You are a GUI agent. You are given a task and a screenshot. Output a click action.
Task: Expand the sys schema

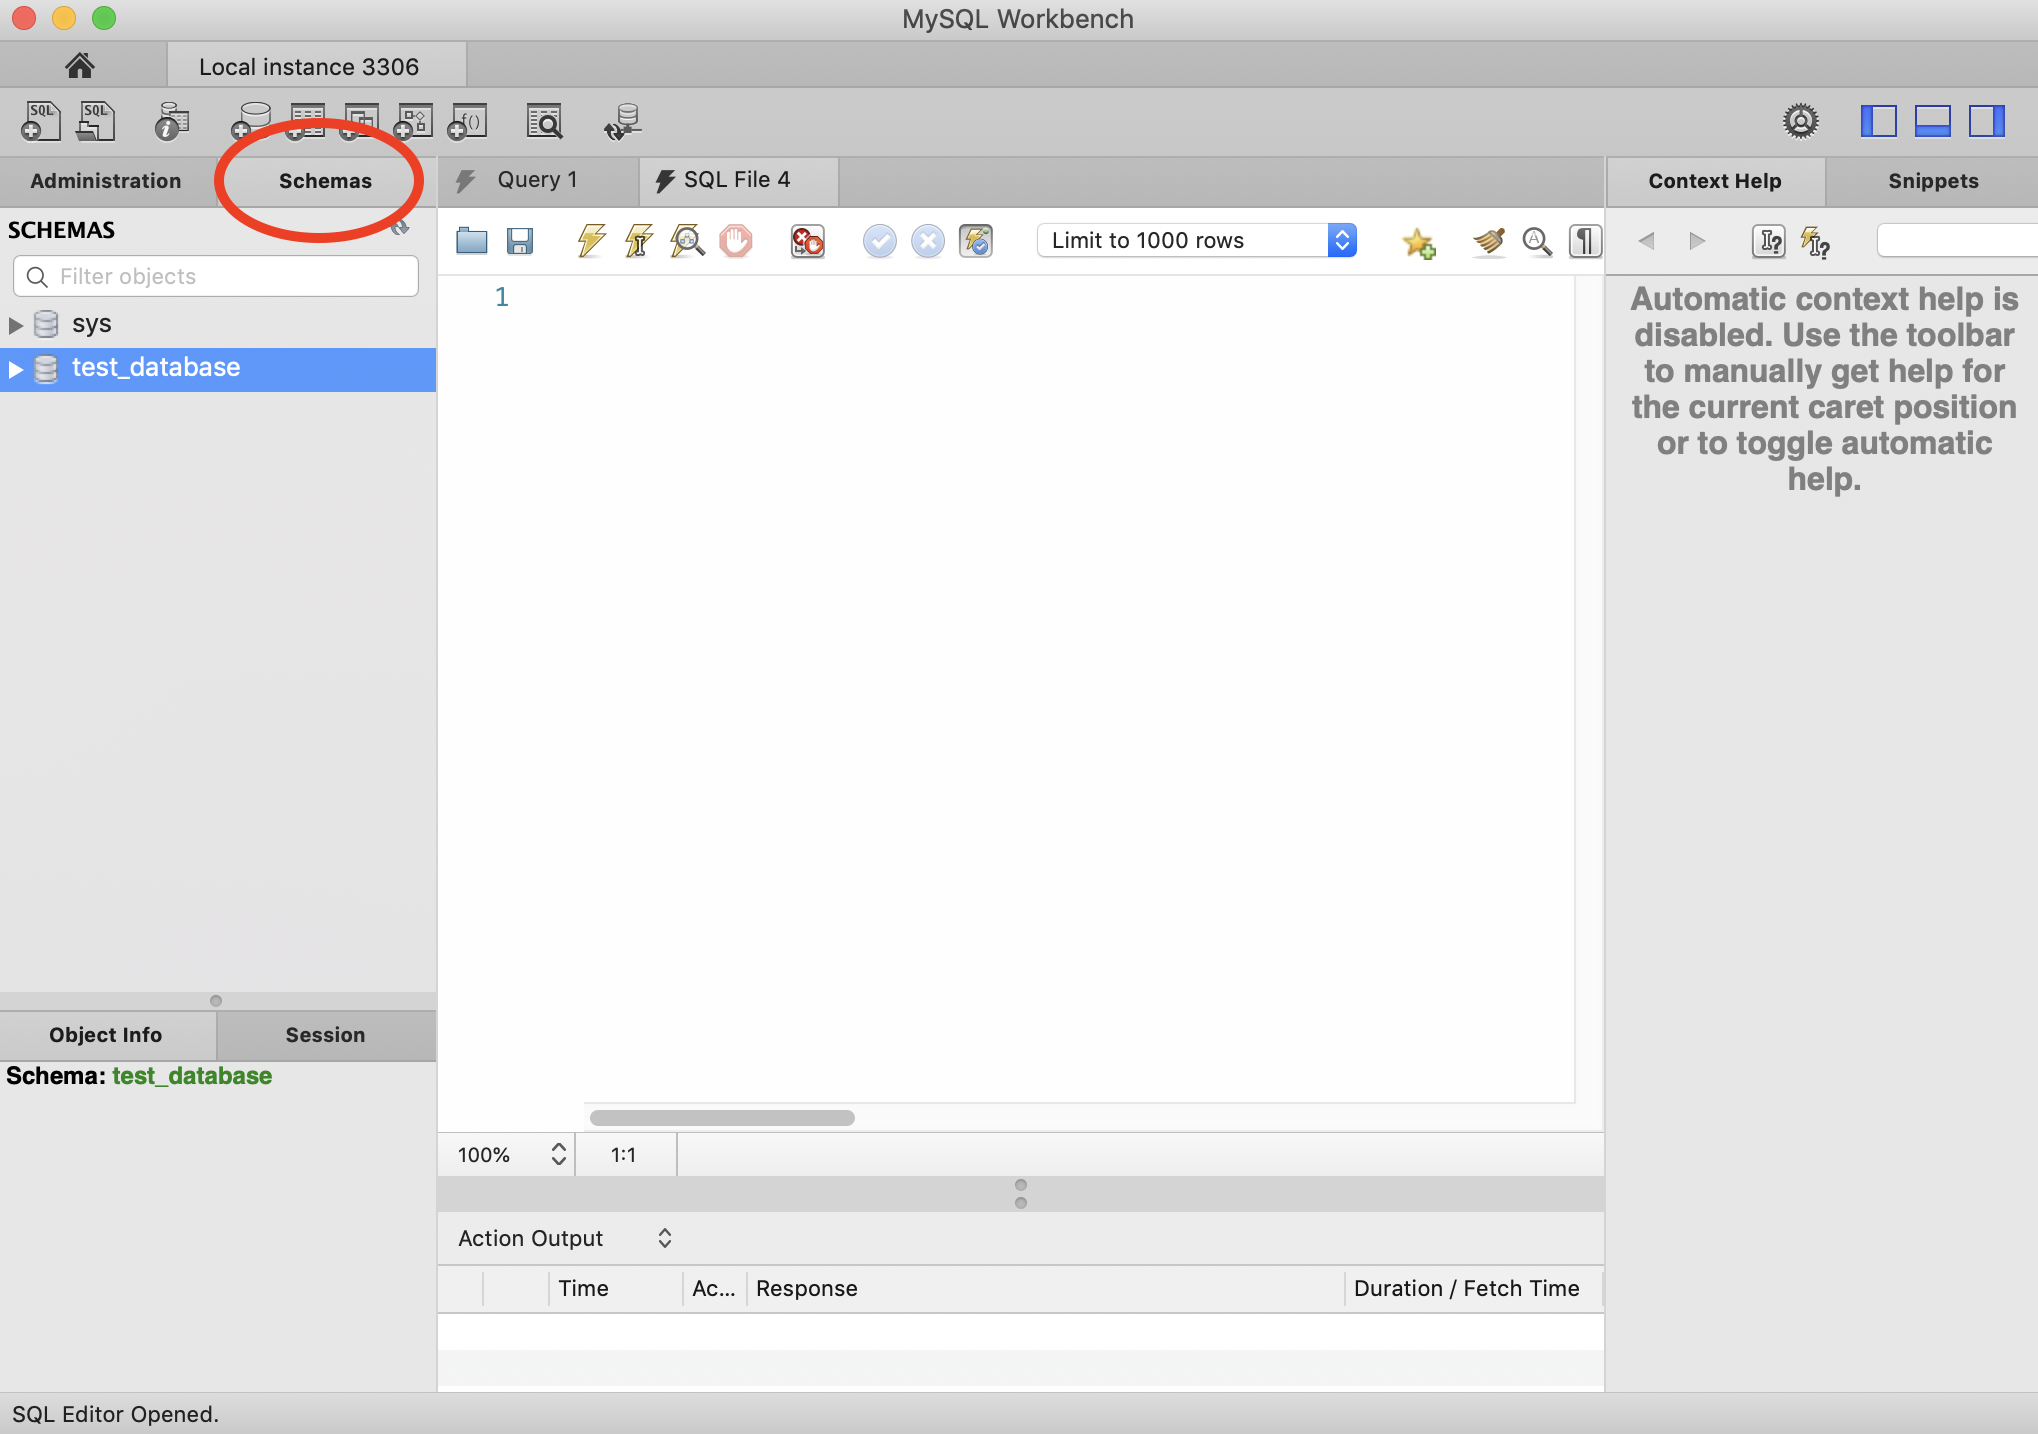click(15, 325)
